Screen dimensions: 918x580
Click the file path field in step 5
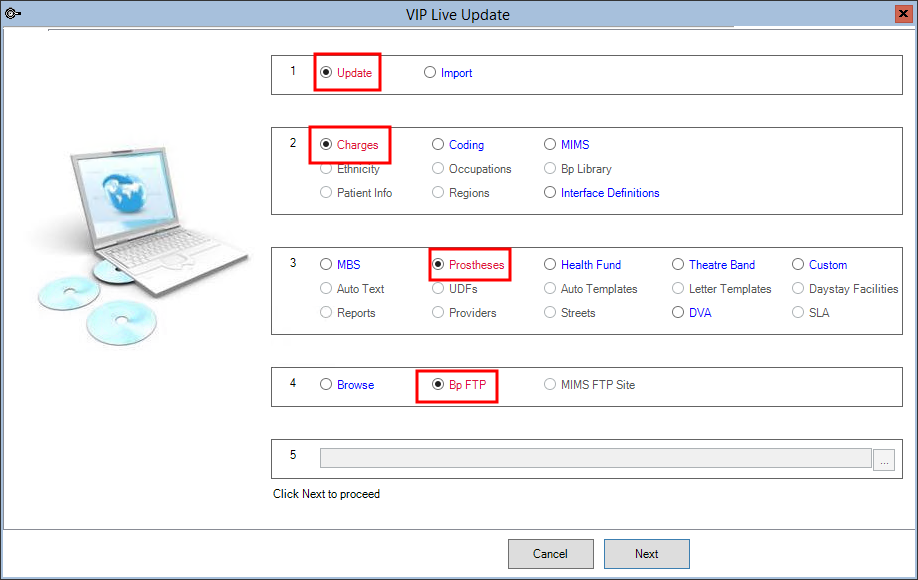[x=595, y=458]
